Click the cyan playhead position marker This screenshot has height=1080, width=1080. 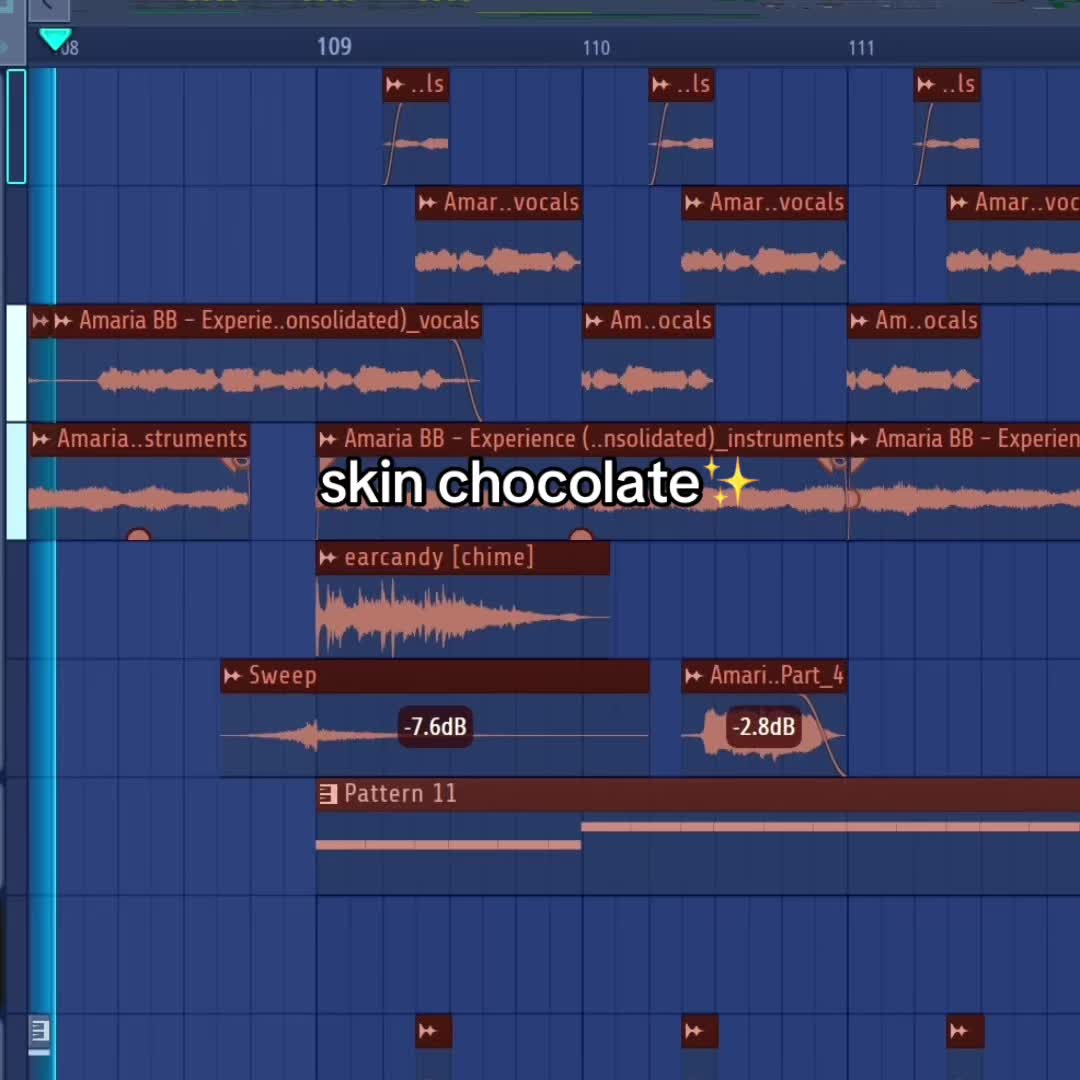pos(55,39)
